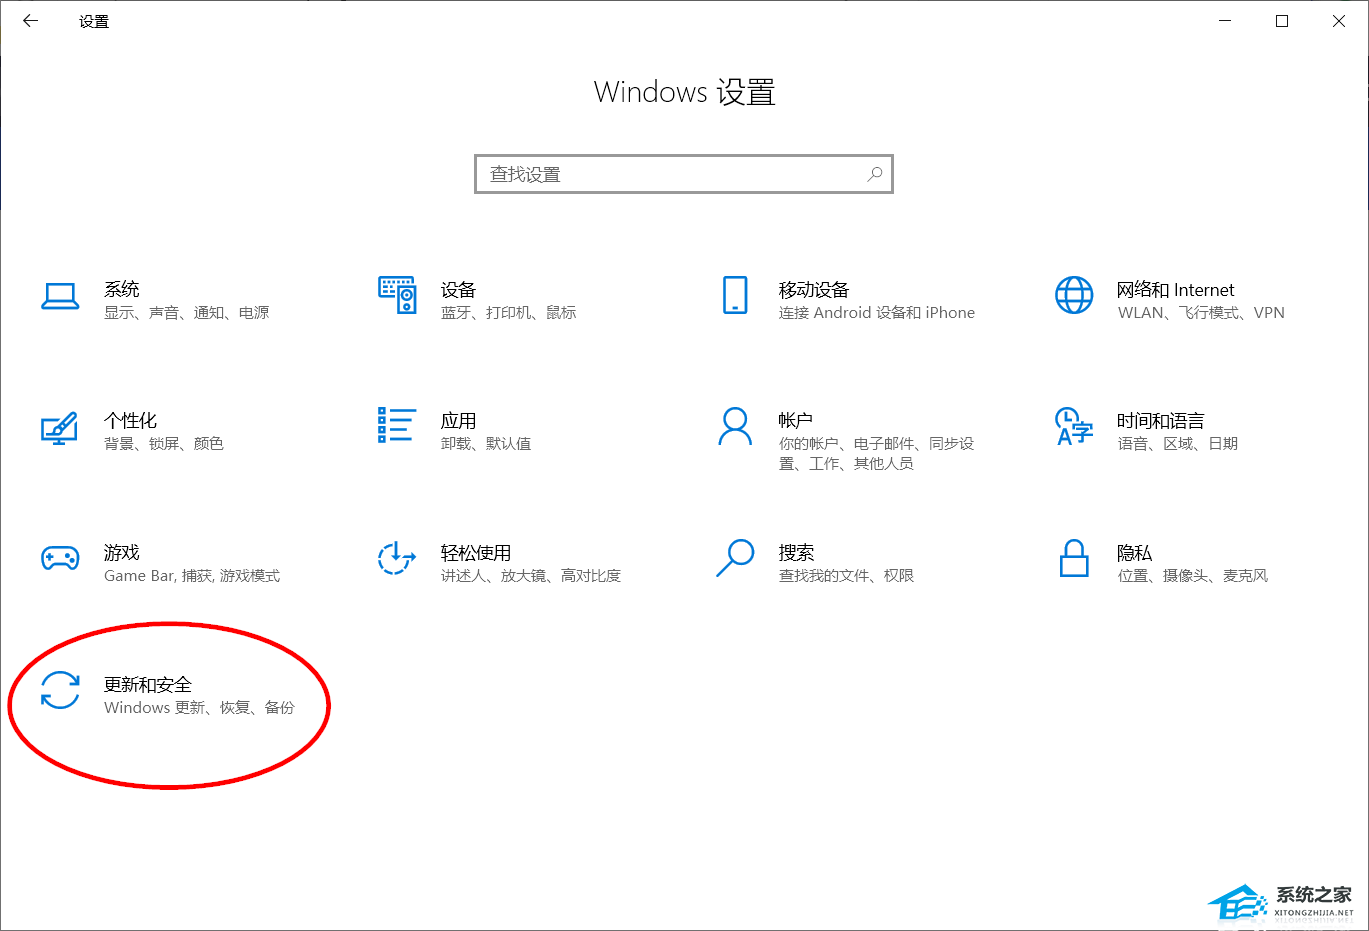The height and width of the screenshot is (931, 1369).
Task: Open the 搜索 magnifying glass icon
Action: pos(735,558)
